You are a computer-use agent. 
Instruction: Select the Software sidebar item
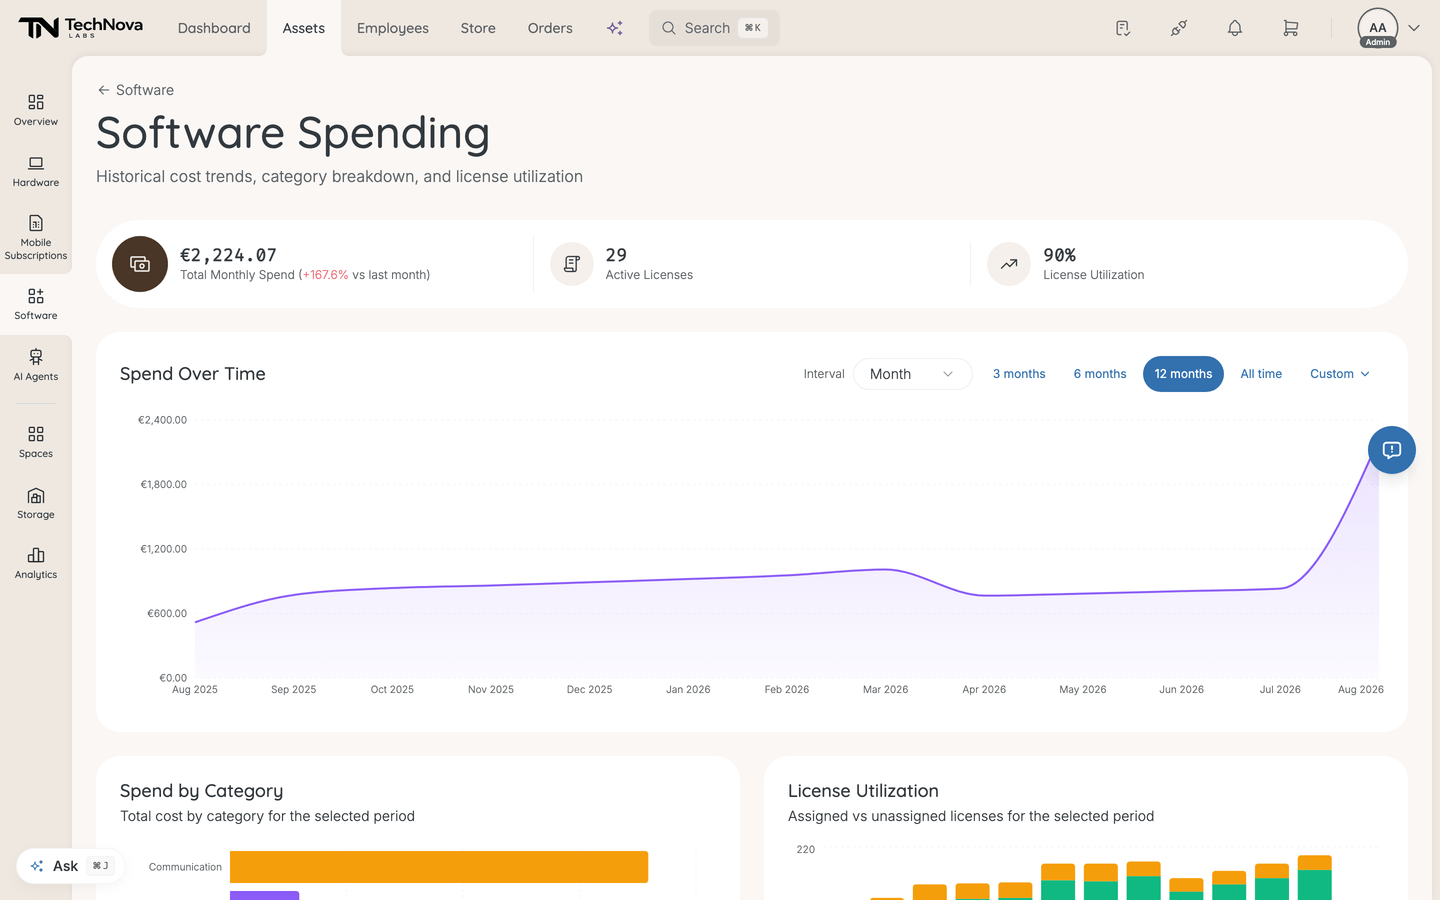tap(36, 304)
